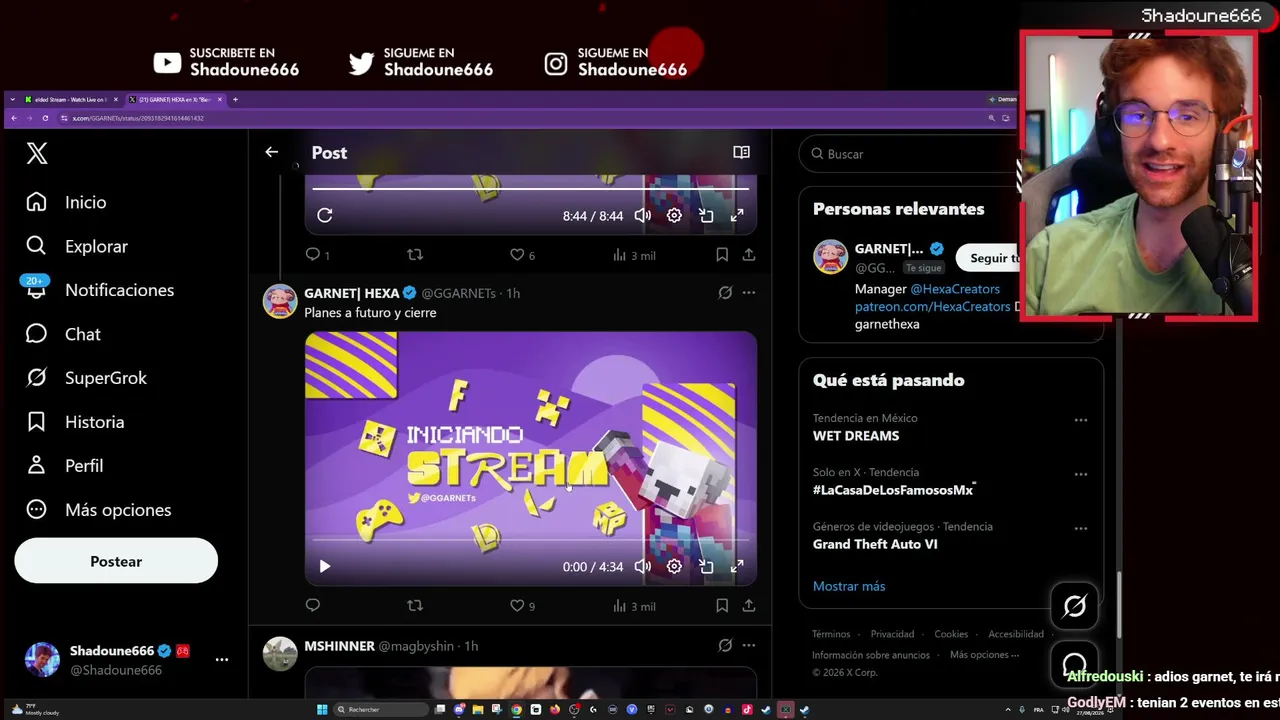Open the Grand Theft Auto VI trend
This screenshot has height=720, width=1280.
click(875, 544)
